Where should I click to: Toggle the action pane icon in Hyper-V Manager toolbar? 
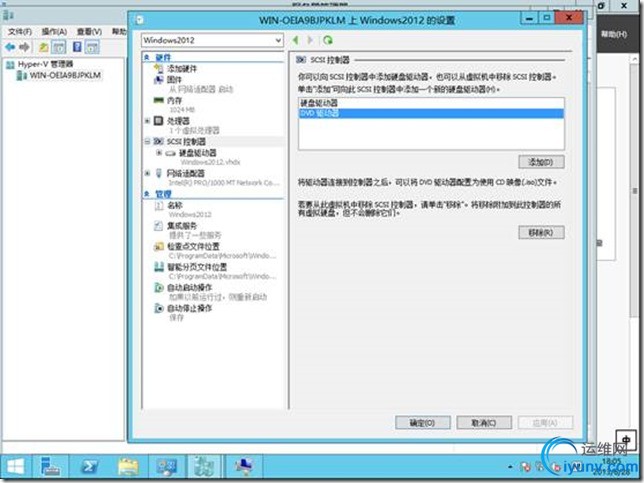coord(92,47)
